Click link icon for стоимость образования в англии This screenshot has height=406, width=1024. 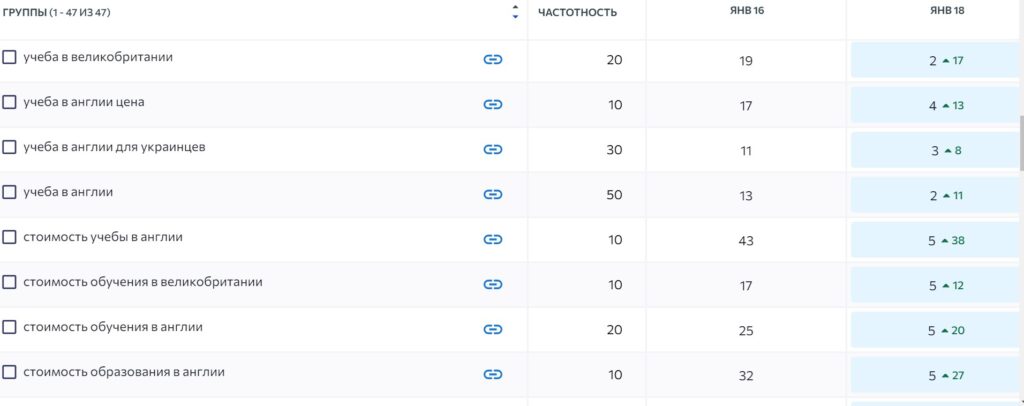492,375
